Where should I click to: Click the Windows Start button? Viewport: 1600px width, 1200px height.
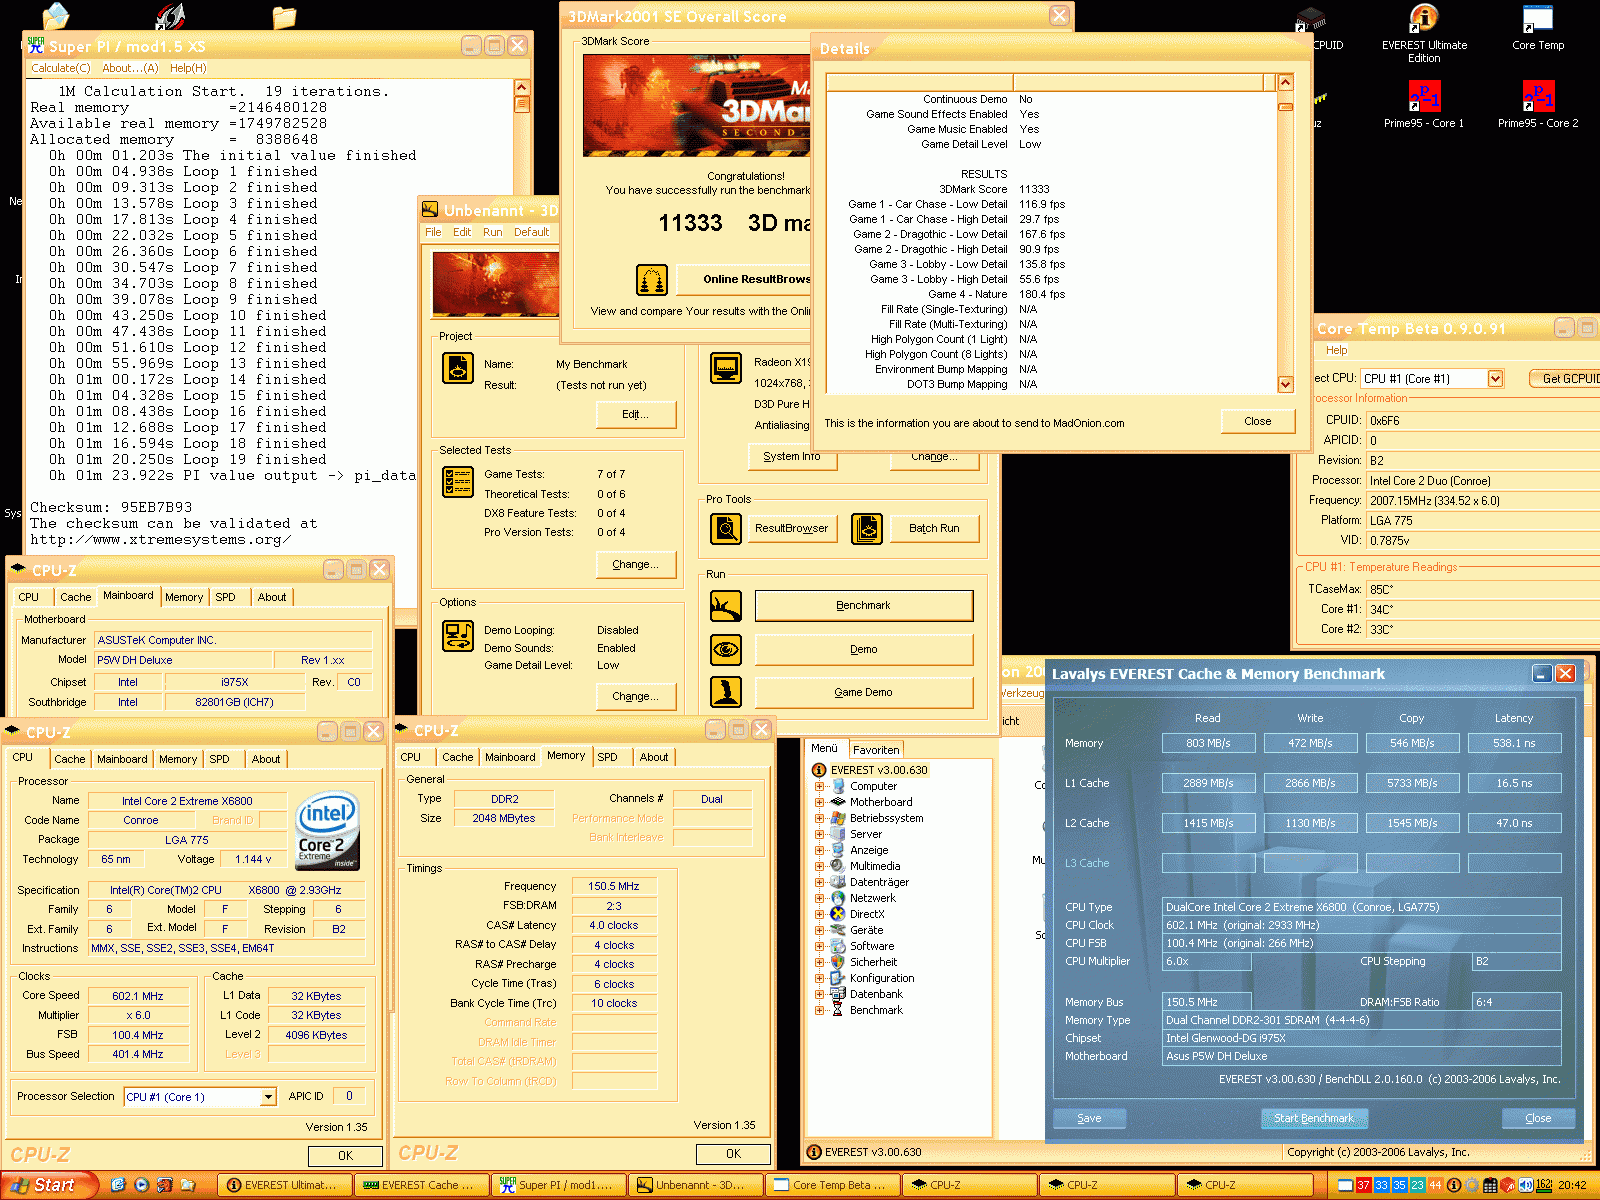49,1185
